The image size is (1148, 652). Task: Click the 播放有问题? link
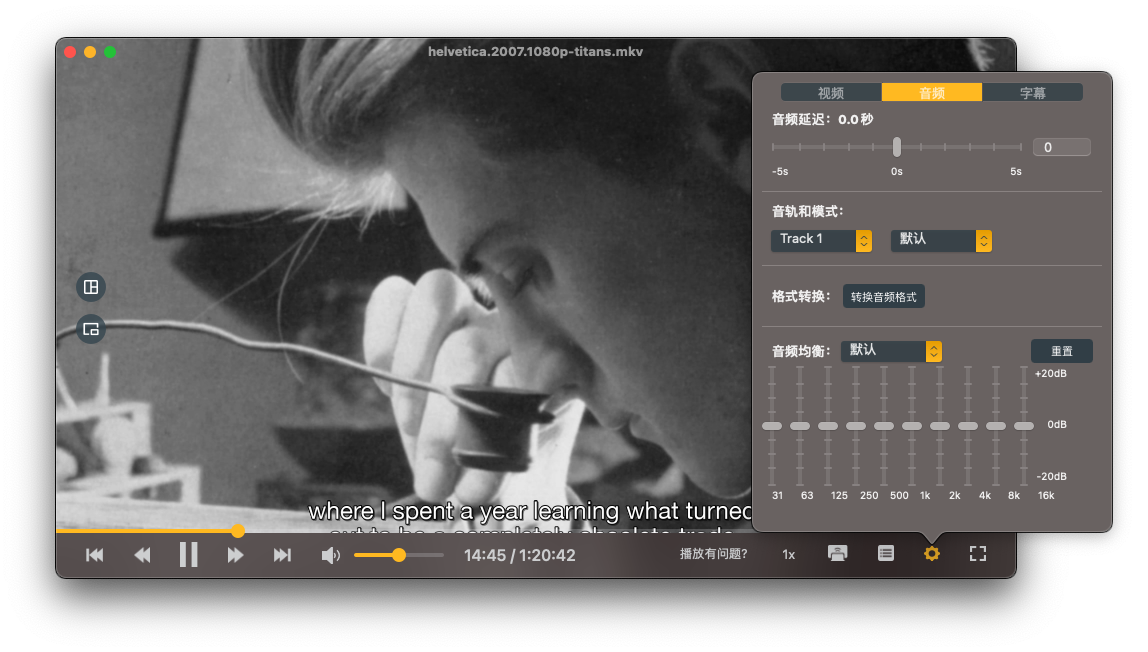coord(714,554)
